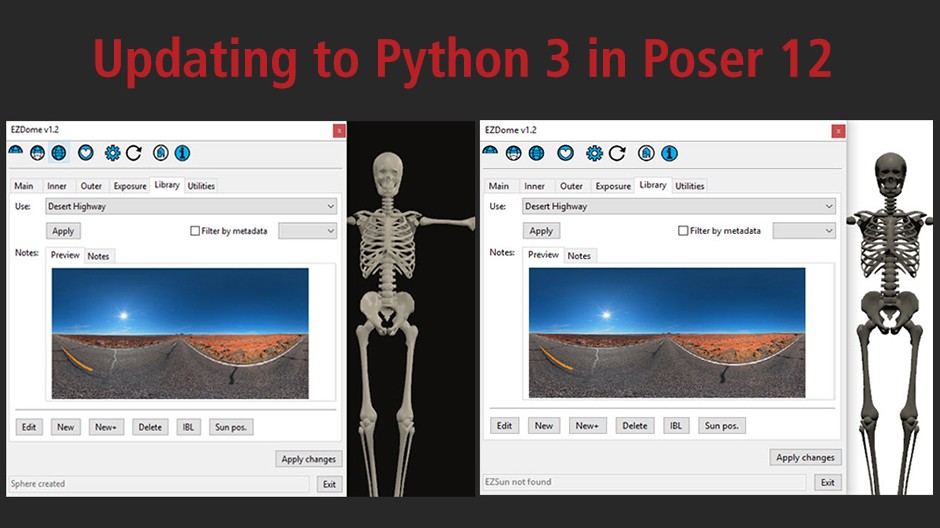The width and height of the screenshot is (940, 528).
Task: Click Exit button in left window
Action: [329, 484]
